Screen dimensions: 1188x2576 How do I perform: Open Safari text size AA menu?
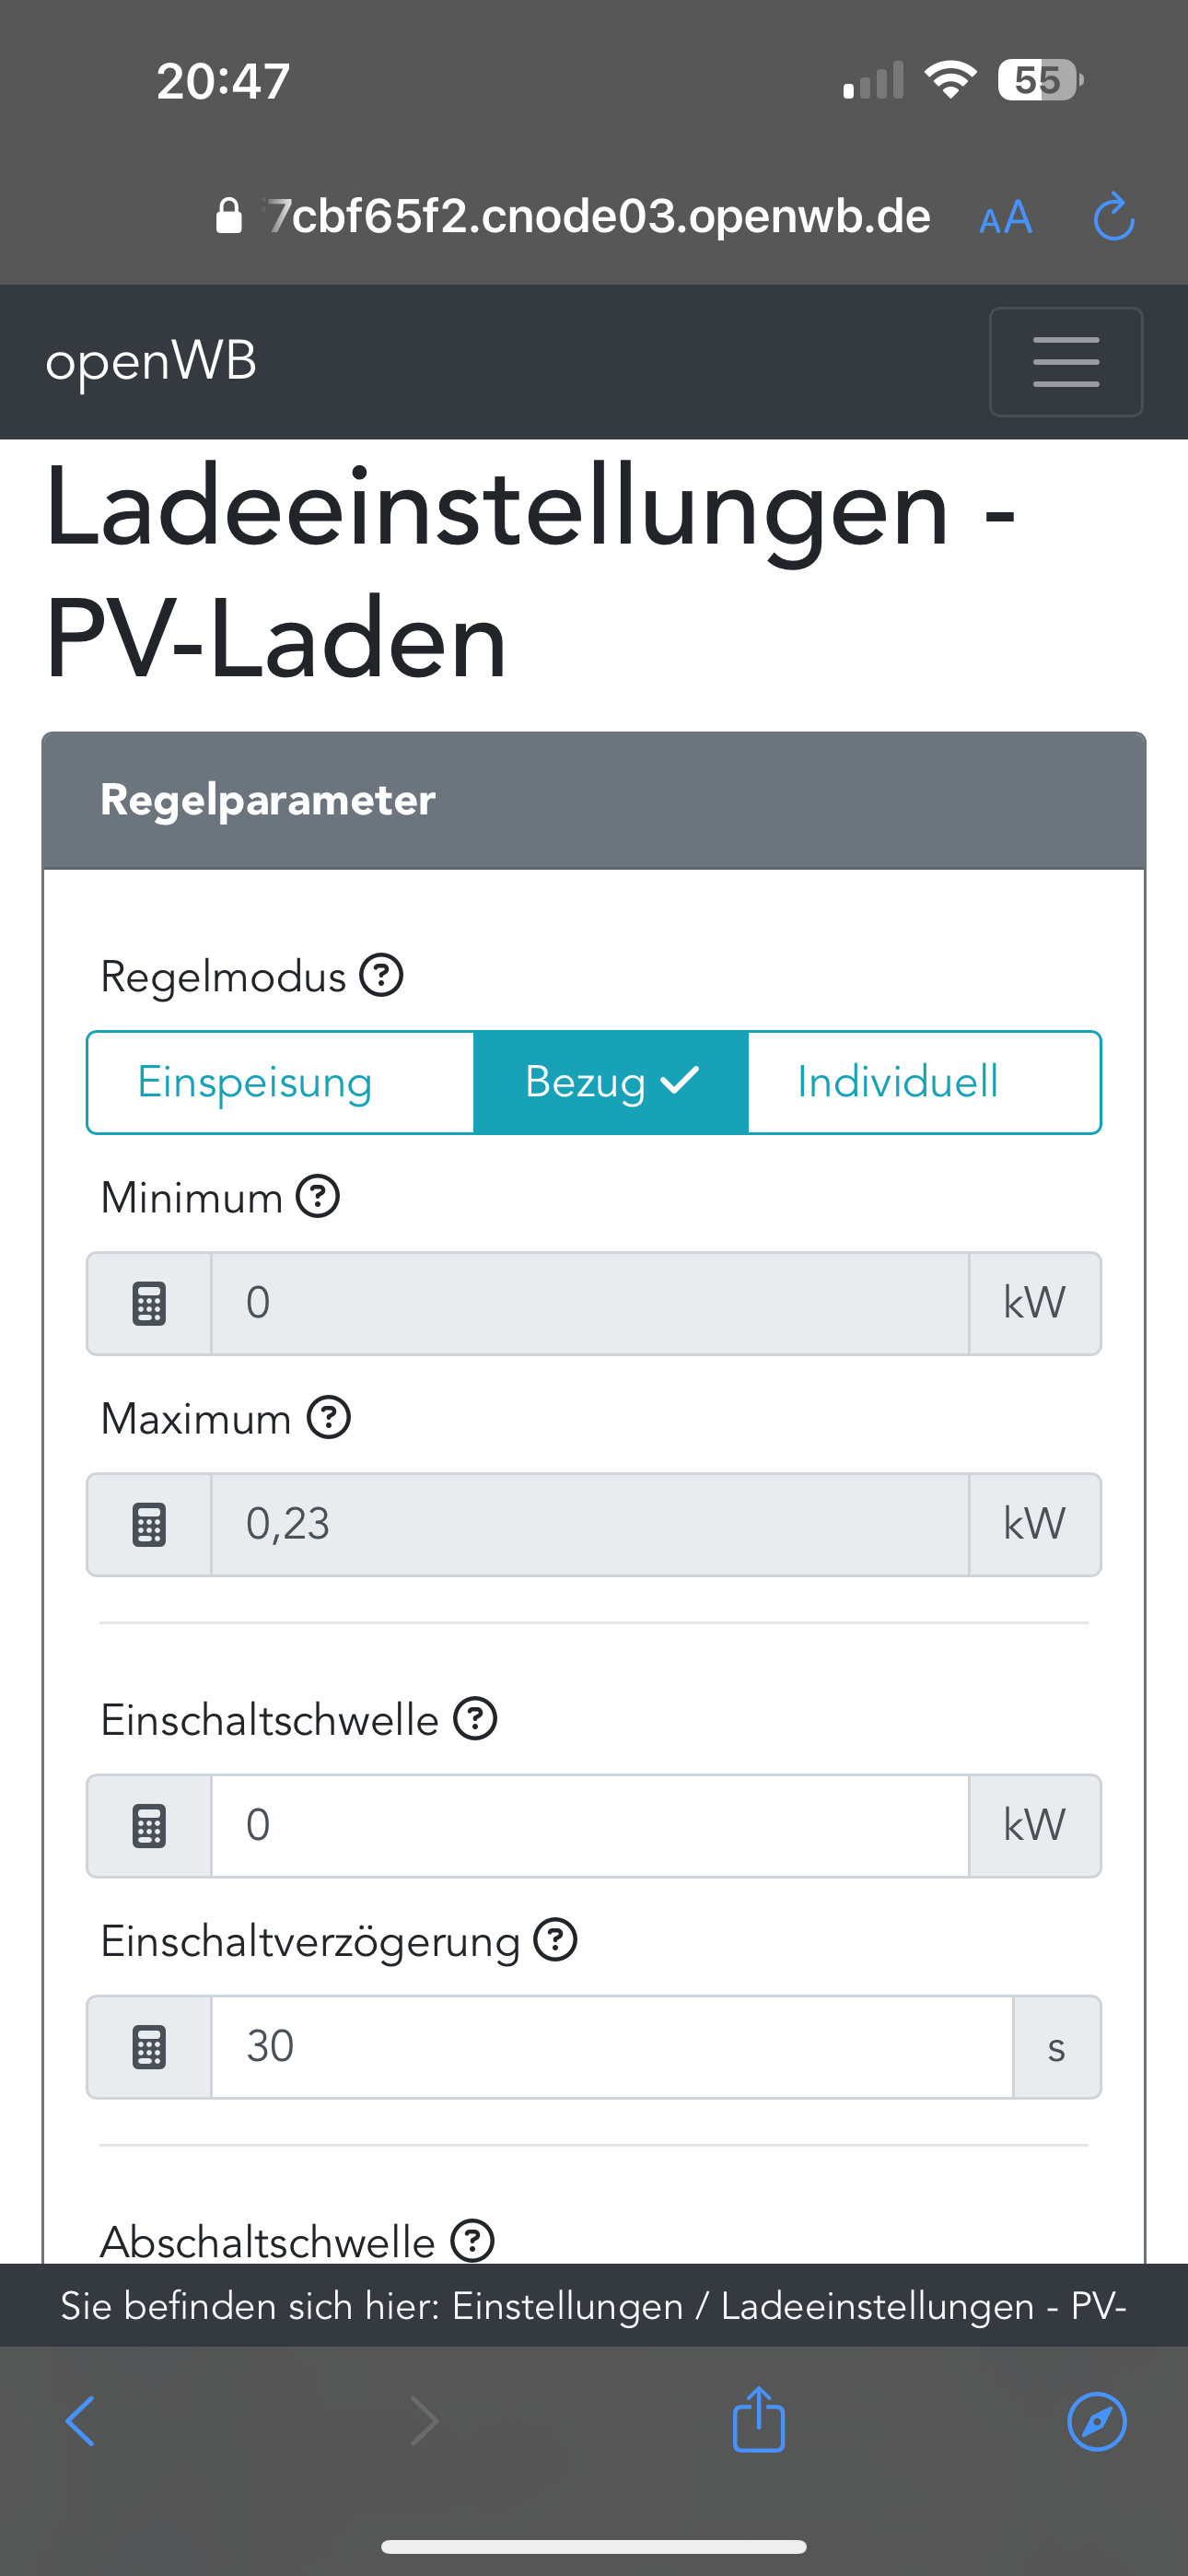(x=1005, y=217)
